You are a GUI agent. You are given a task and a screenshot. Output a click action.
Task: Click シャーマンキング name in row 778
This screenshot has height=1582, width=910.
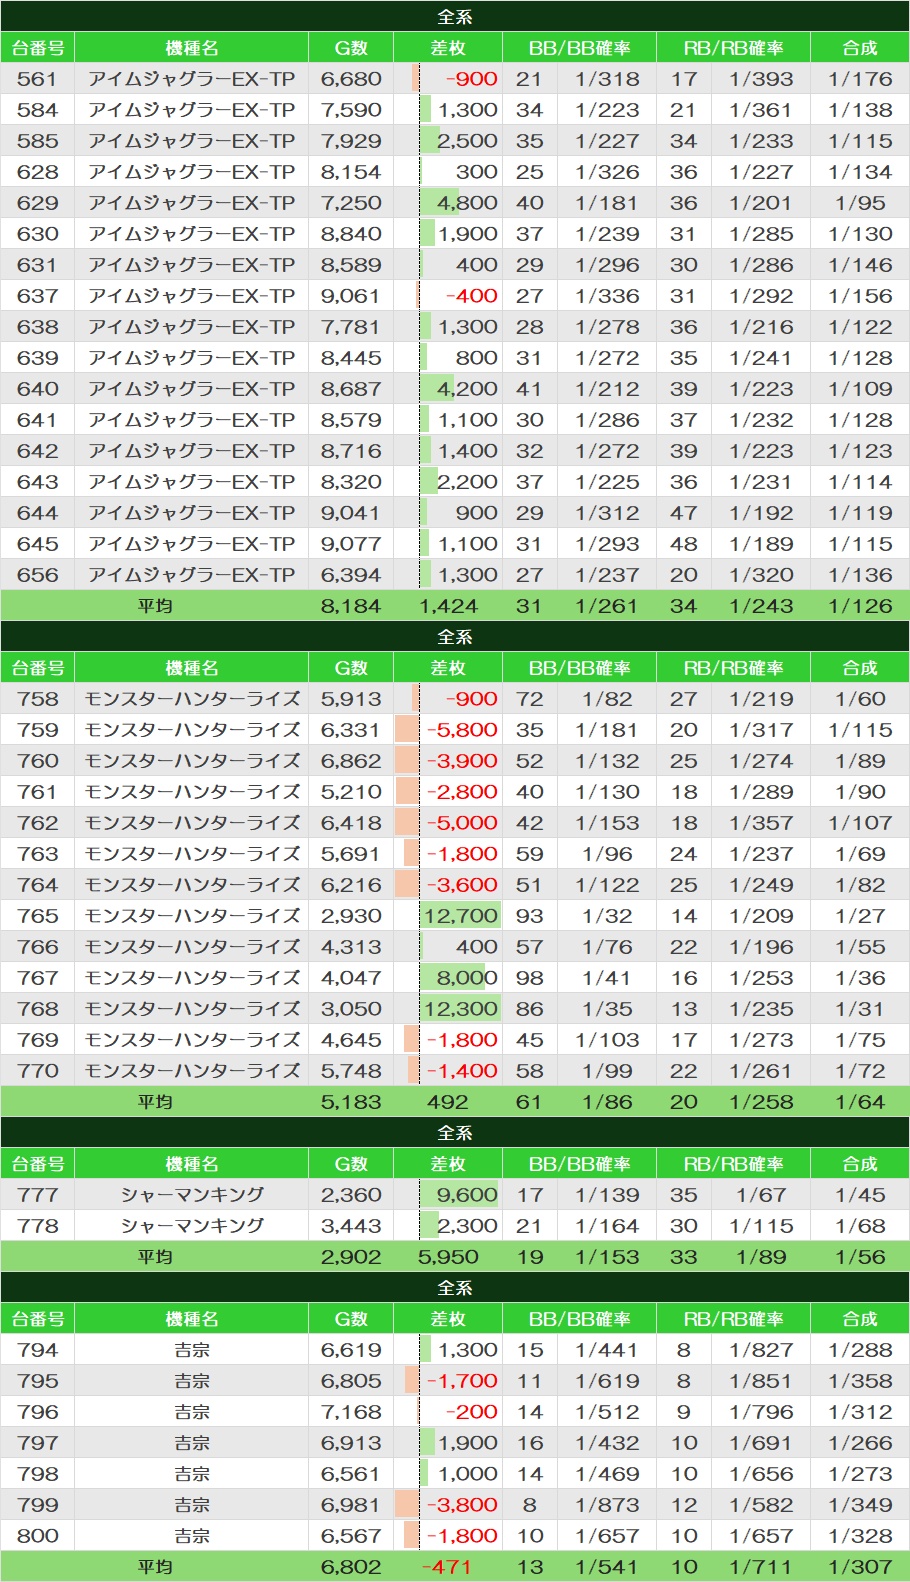[x=192, y=1226]
